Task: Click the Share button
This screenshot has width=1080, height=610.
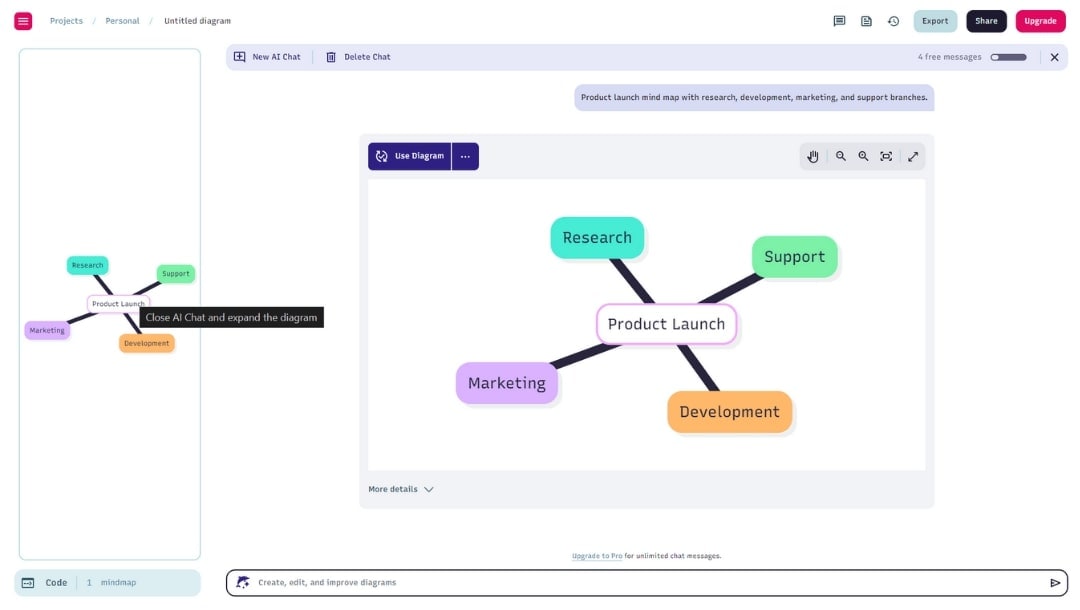Action: tap(986, 21)
